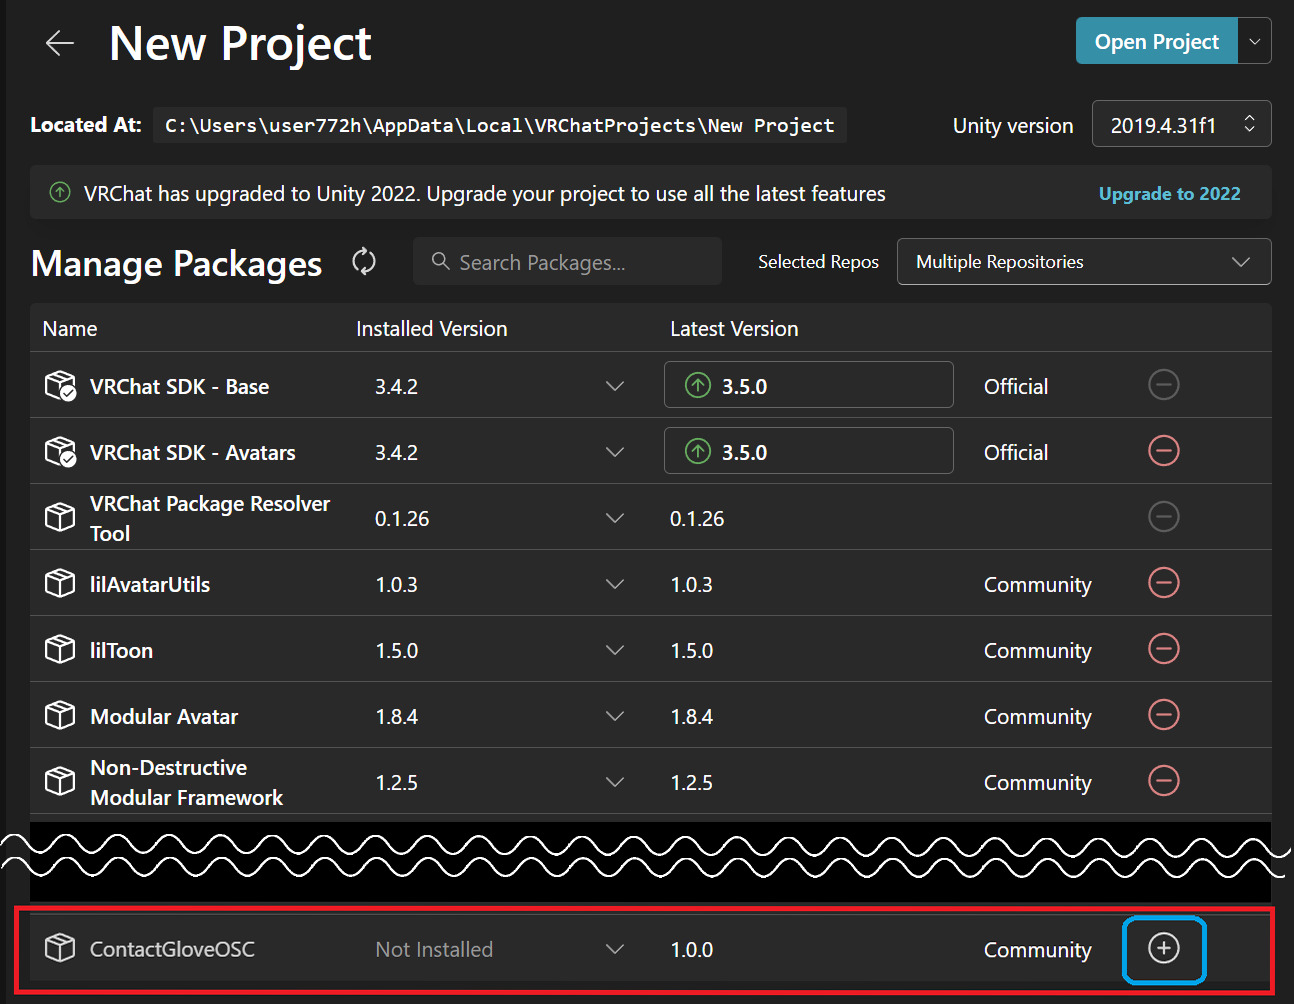Image resolution: width=1294 pixels, height=1004 pixels.
Task: Click the lilAvatarUtils package box icon
Action: (x=60, y=583)
